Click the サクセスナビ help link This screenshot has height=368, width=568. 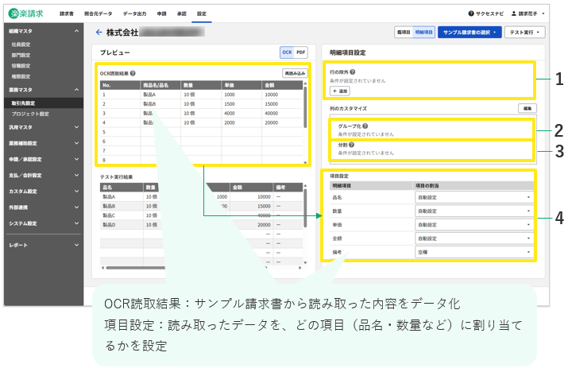[x=486, y=13]
